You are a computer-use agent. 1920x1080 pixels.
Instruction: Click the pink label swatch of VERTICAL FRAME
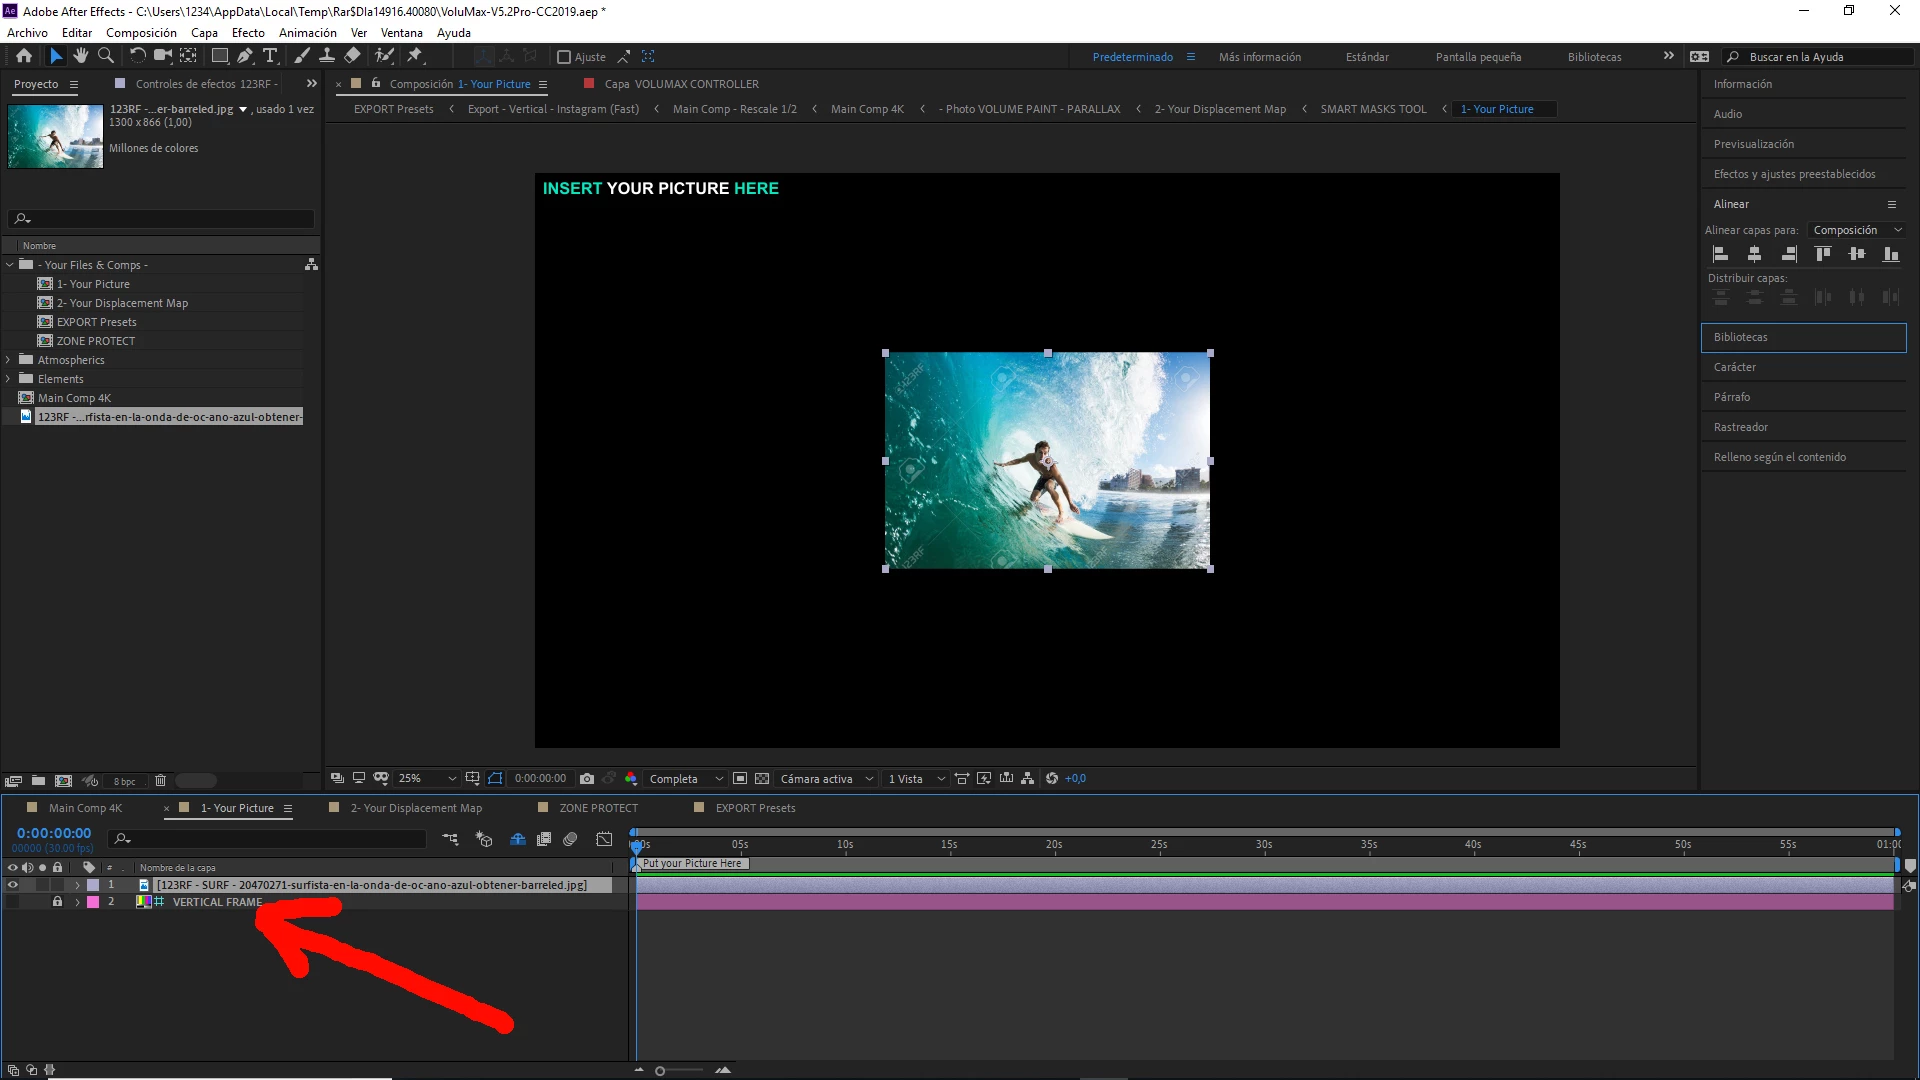click(x=93, y=902)
